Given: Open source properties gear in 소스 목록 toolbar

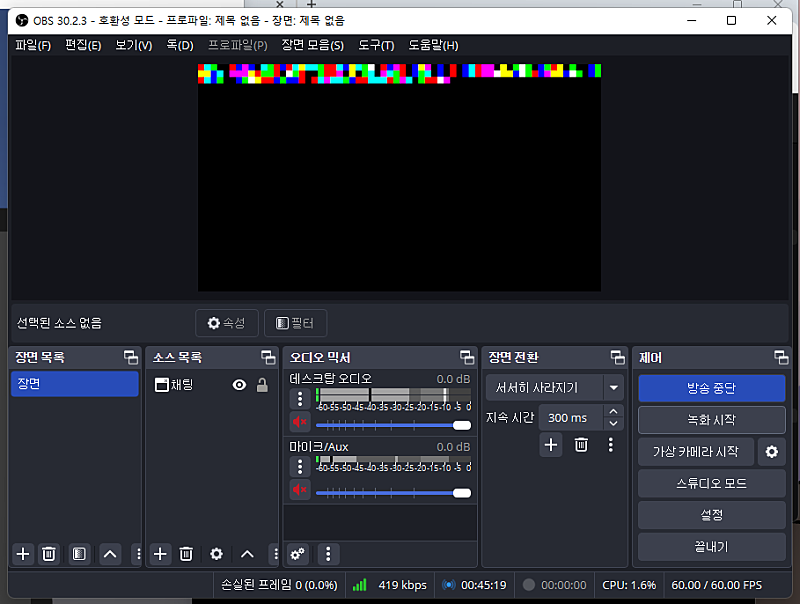Looking at the screenshot, I should point(216,554).
